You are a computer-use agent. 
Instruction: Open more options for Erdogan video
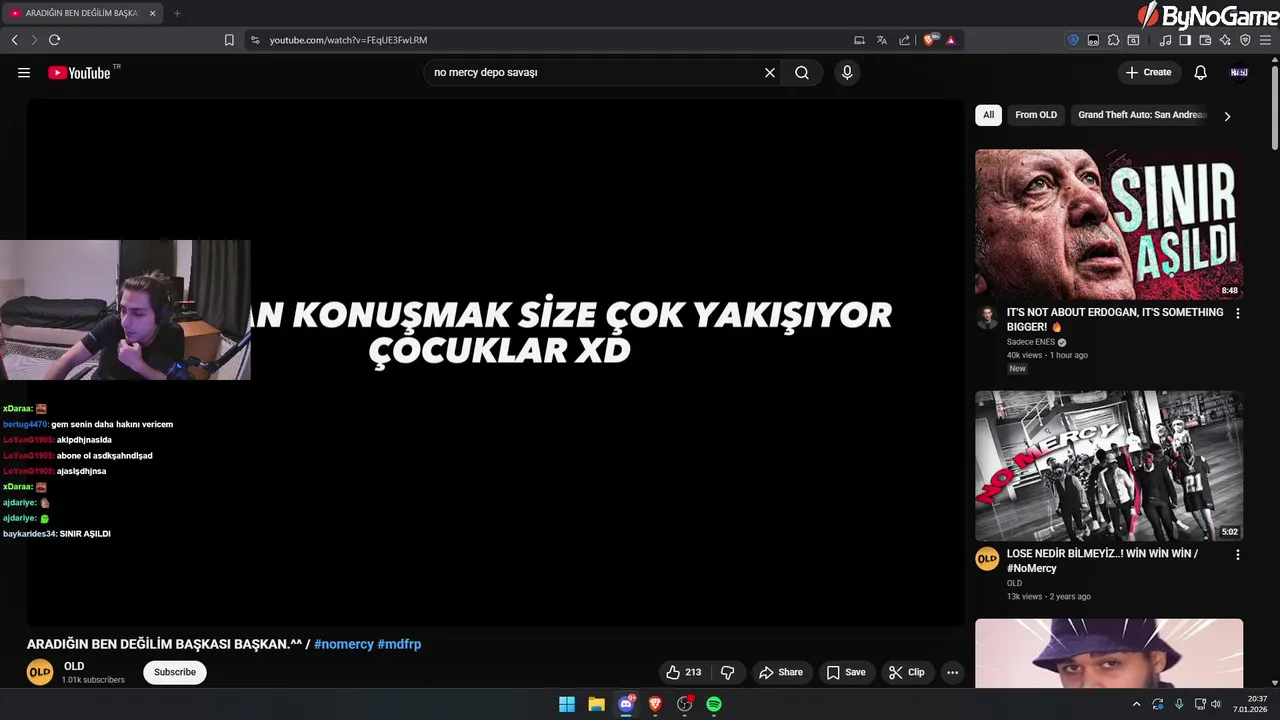1238,313
